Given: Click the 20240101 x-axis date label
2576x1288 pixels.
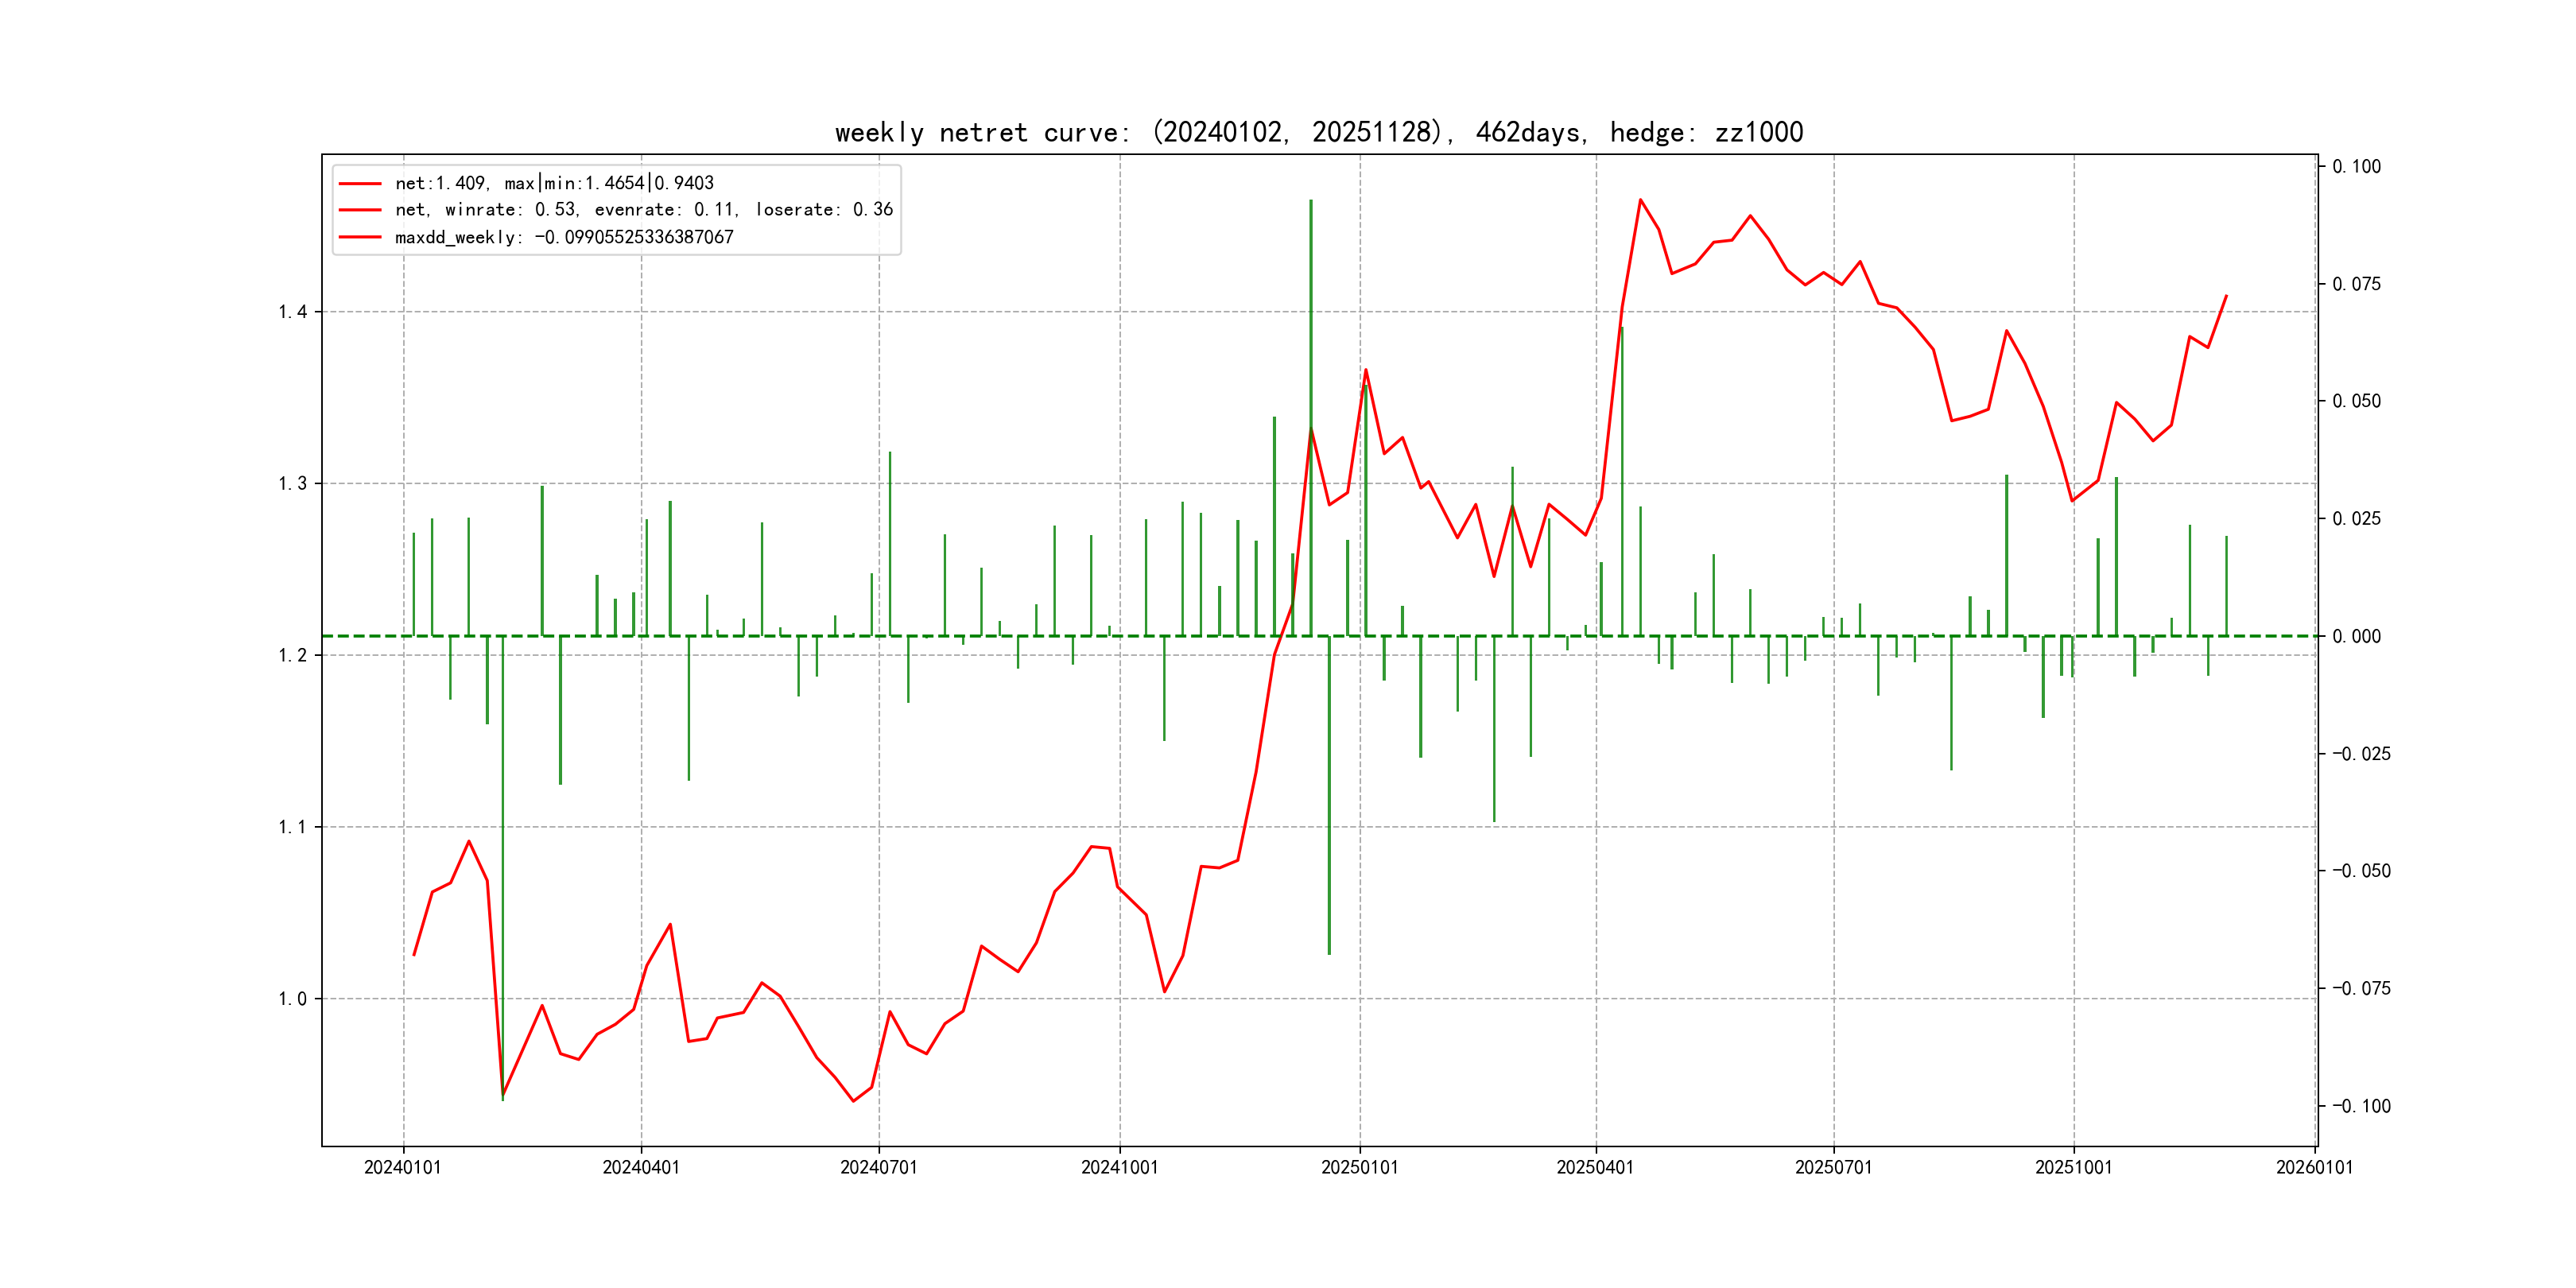Looking at the screenshot, I should 403,1167.
